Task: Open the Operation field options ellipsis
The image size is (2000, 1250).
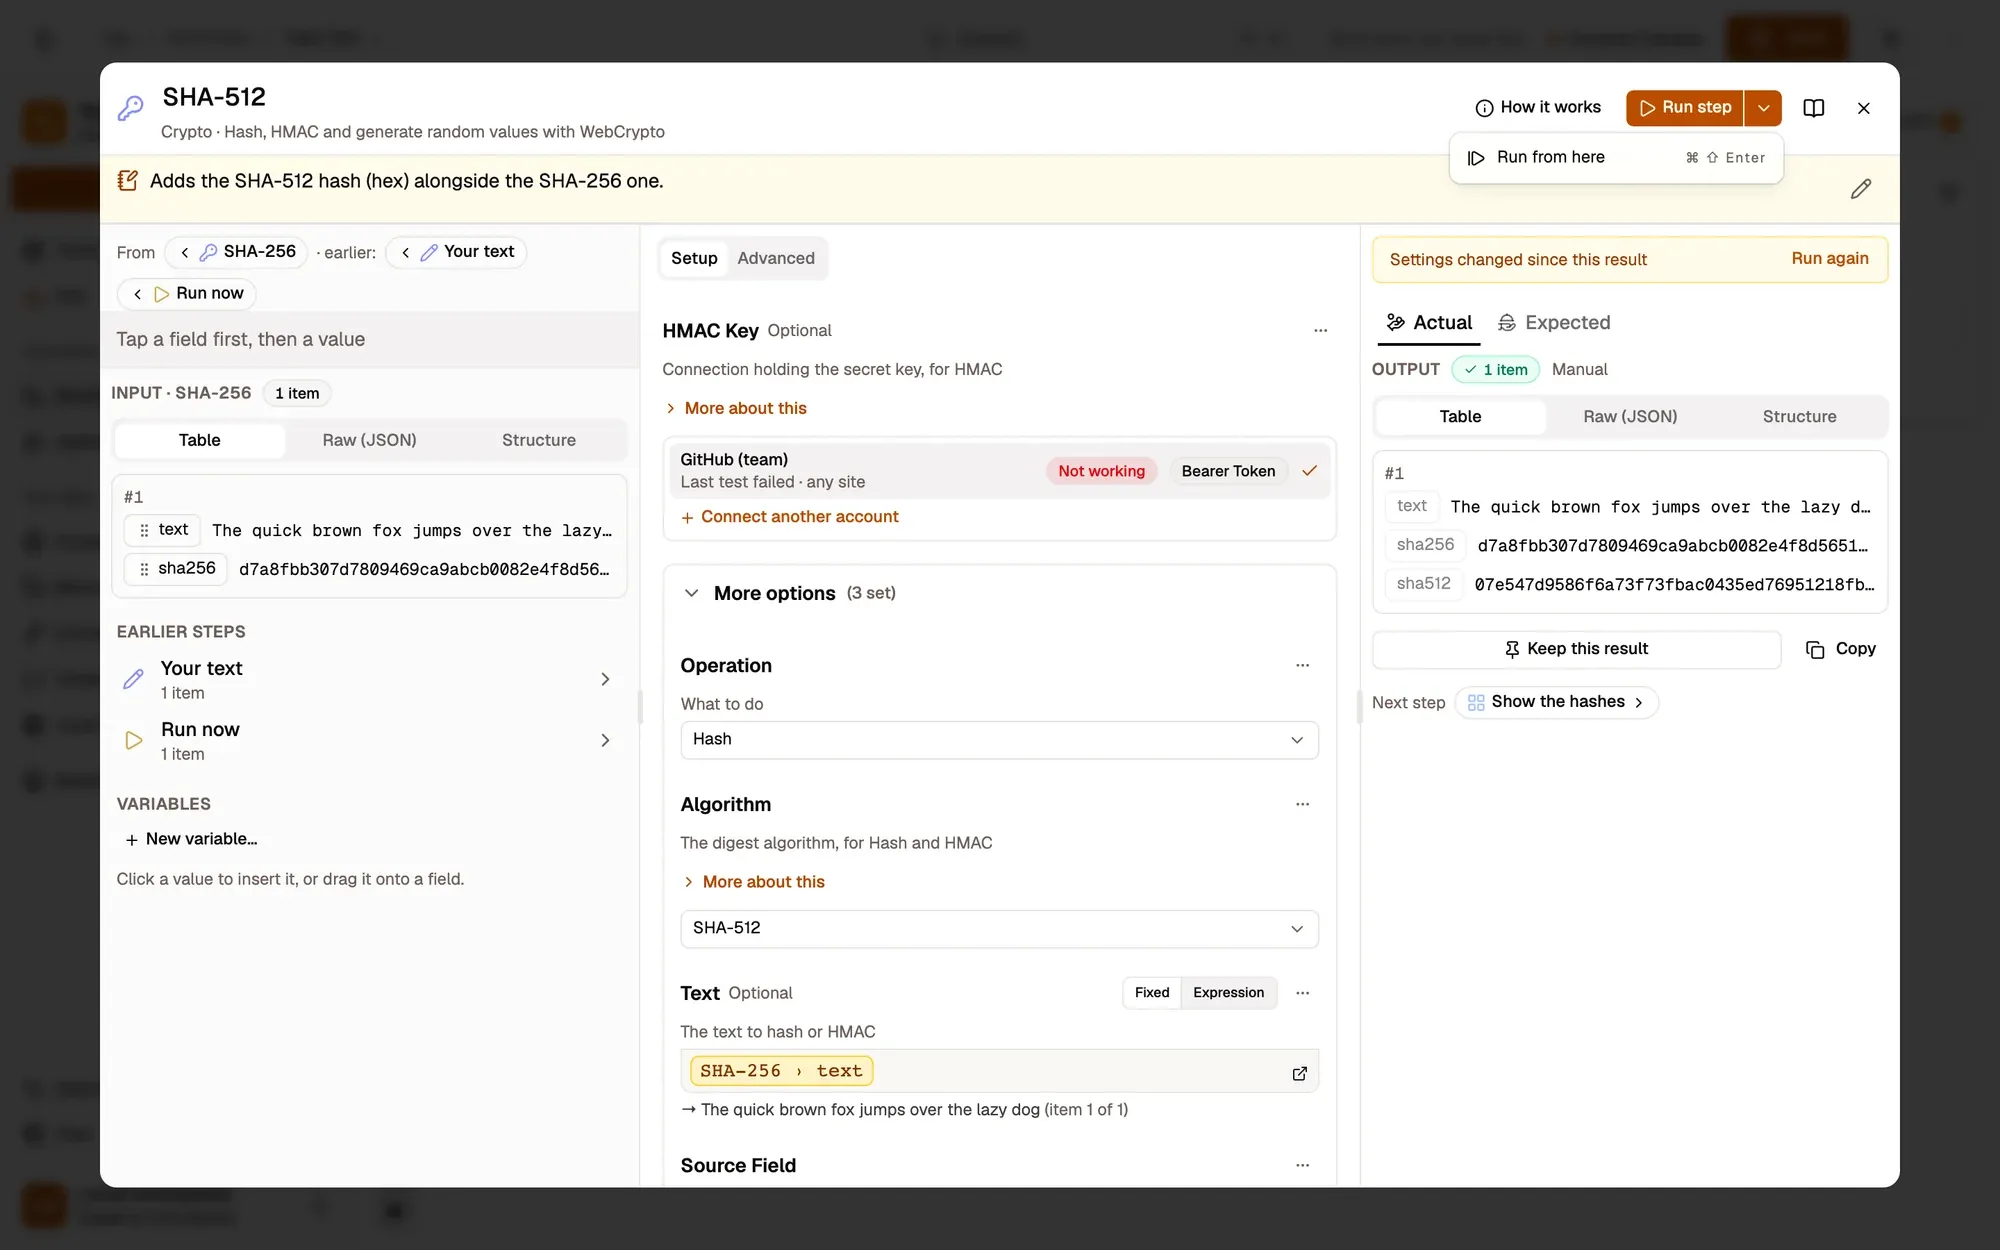Action: [x=1302, y=666]
